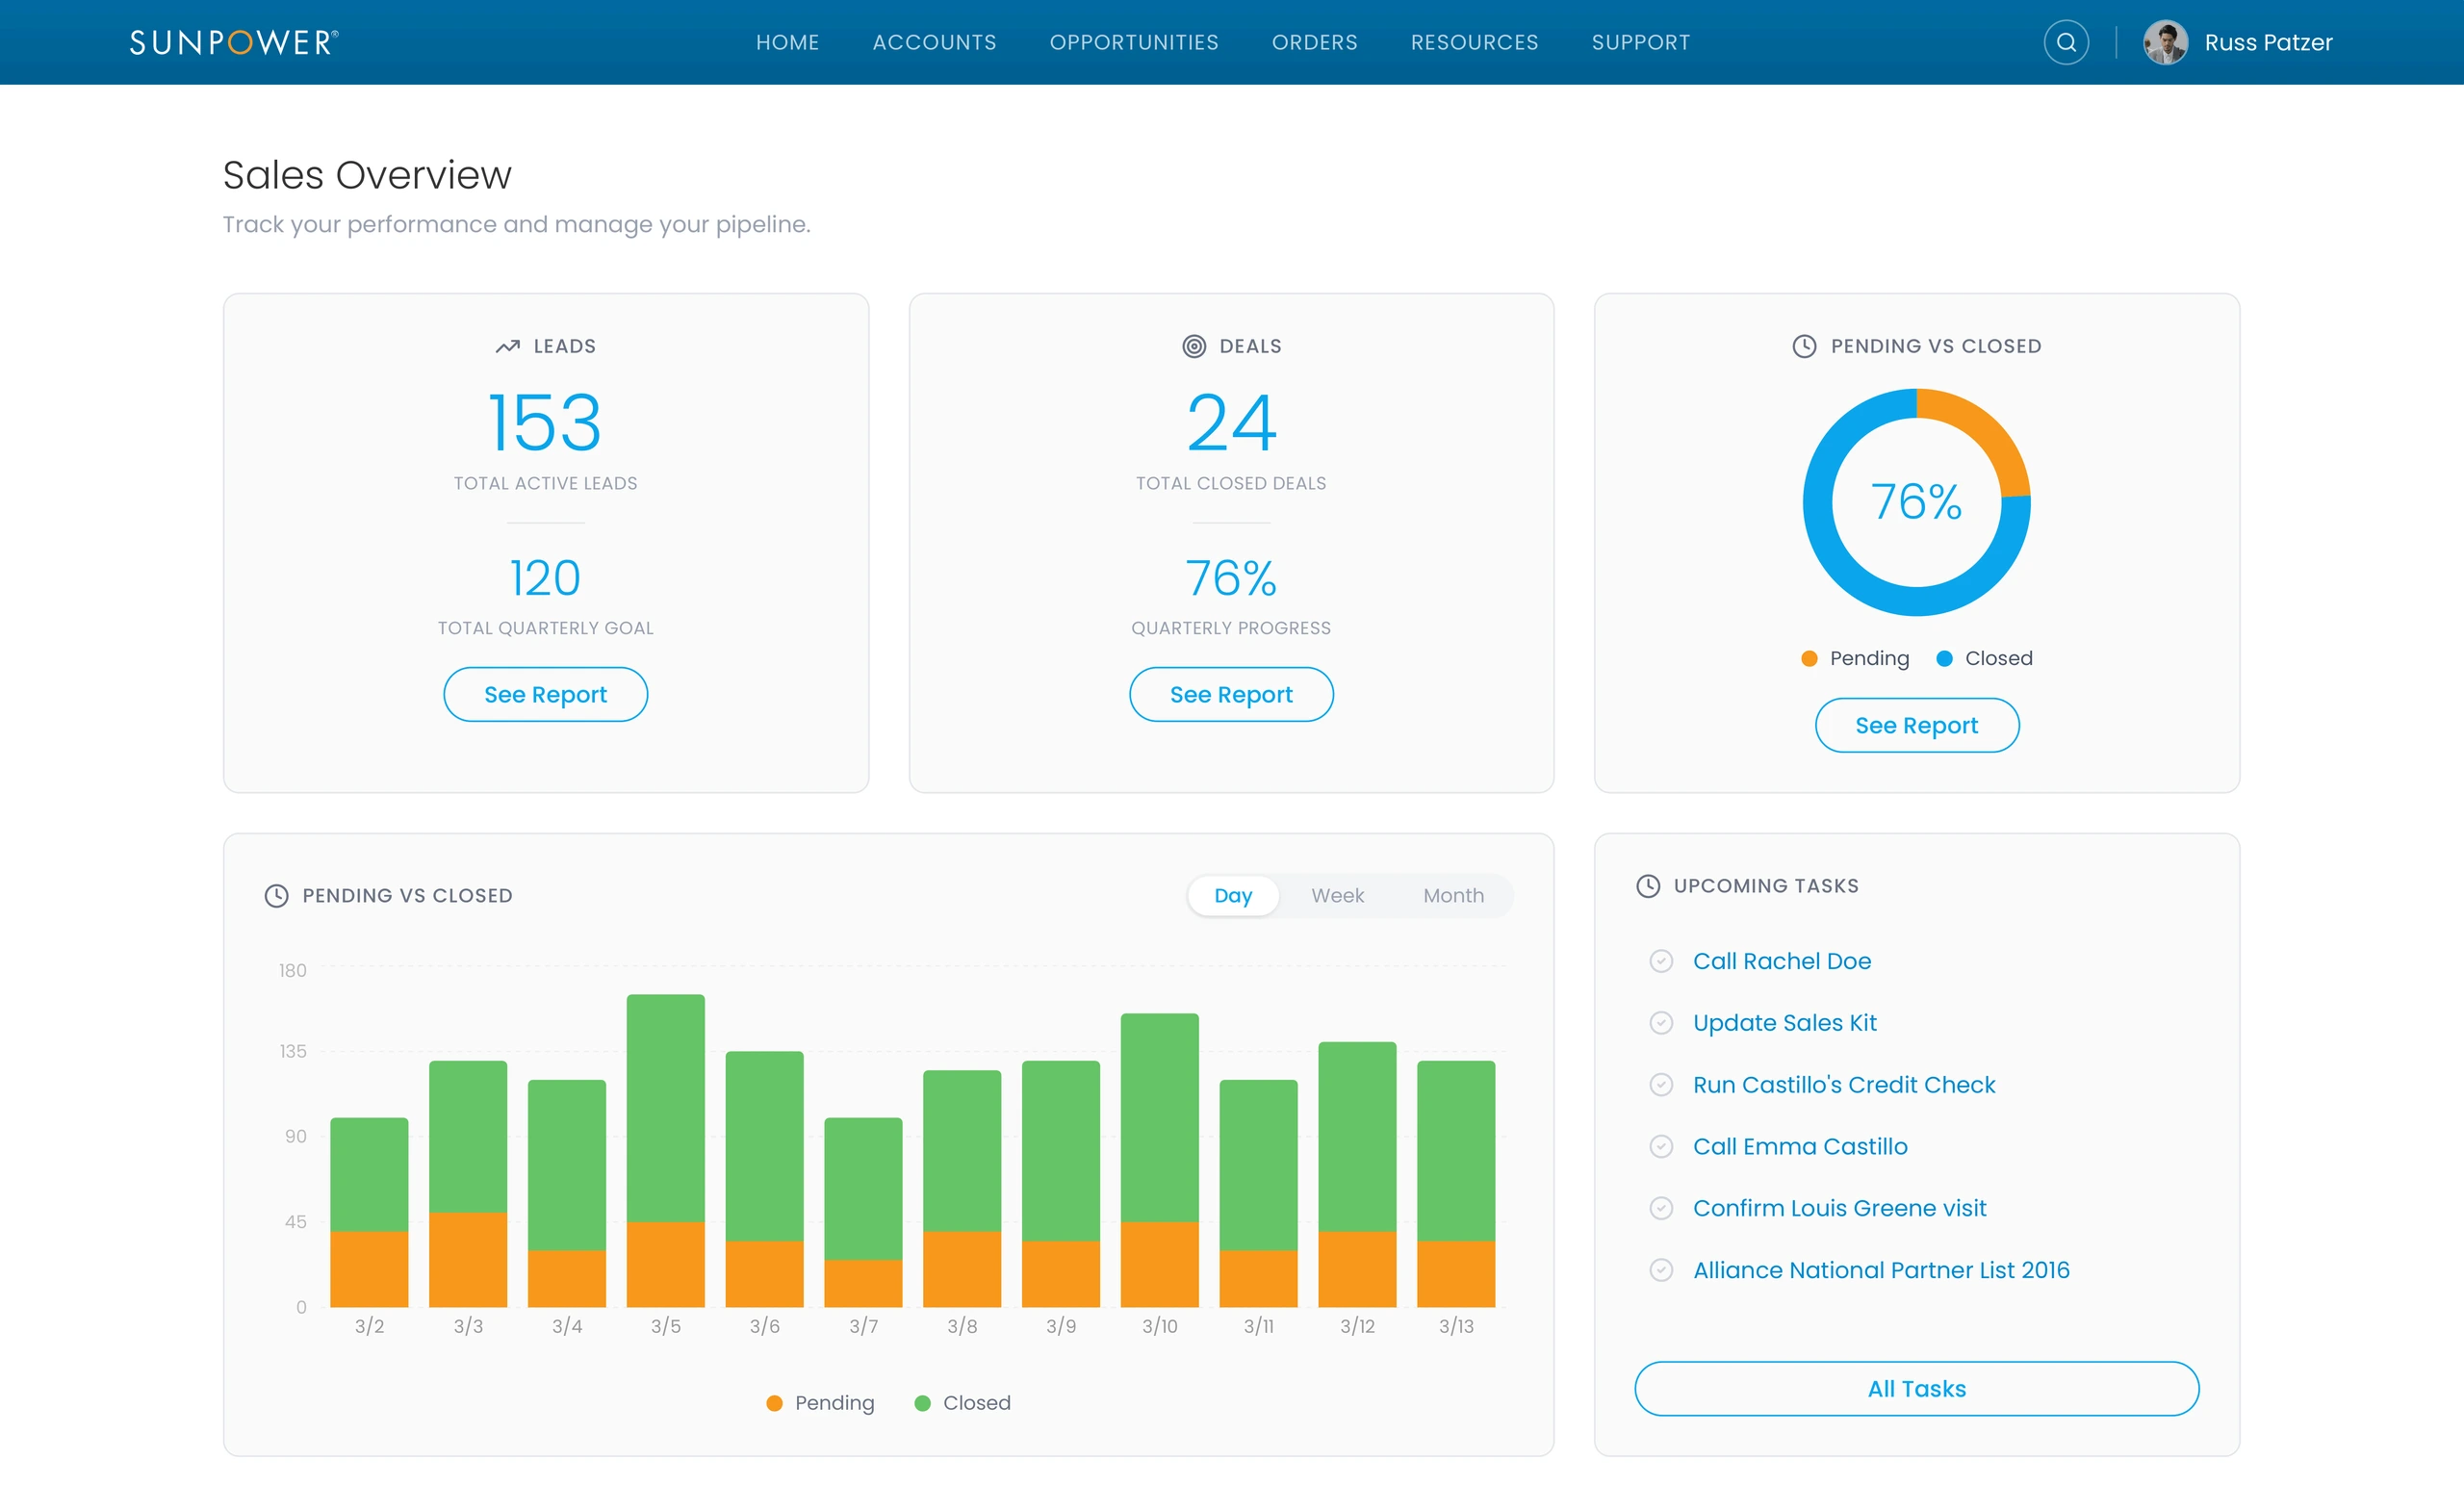Open the Support menu
This screenshot has width=2464, height=1485.
coord(1640,42)
